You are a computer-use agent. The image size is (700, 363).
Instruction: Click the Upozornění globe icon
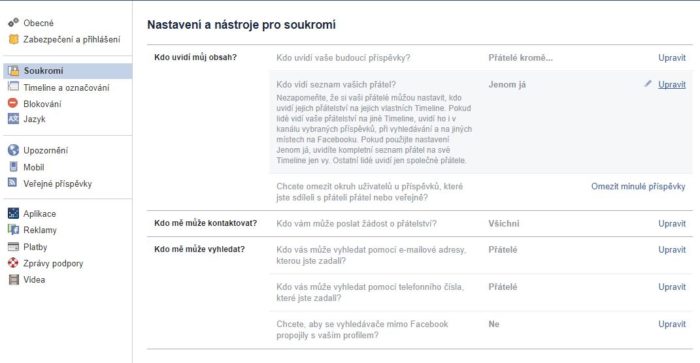tap(13, 150)
